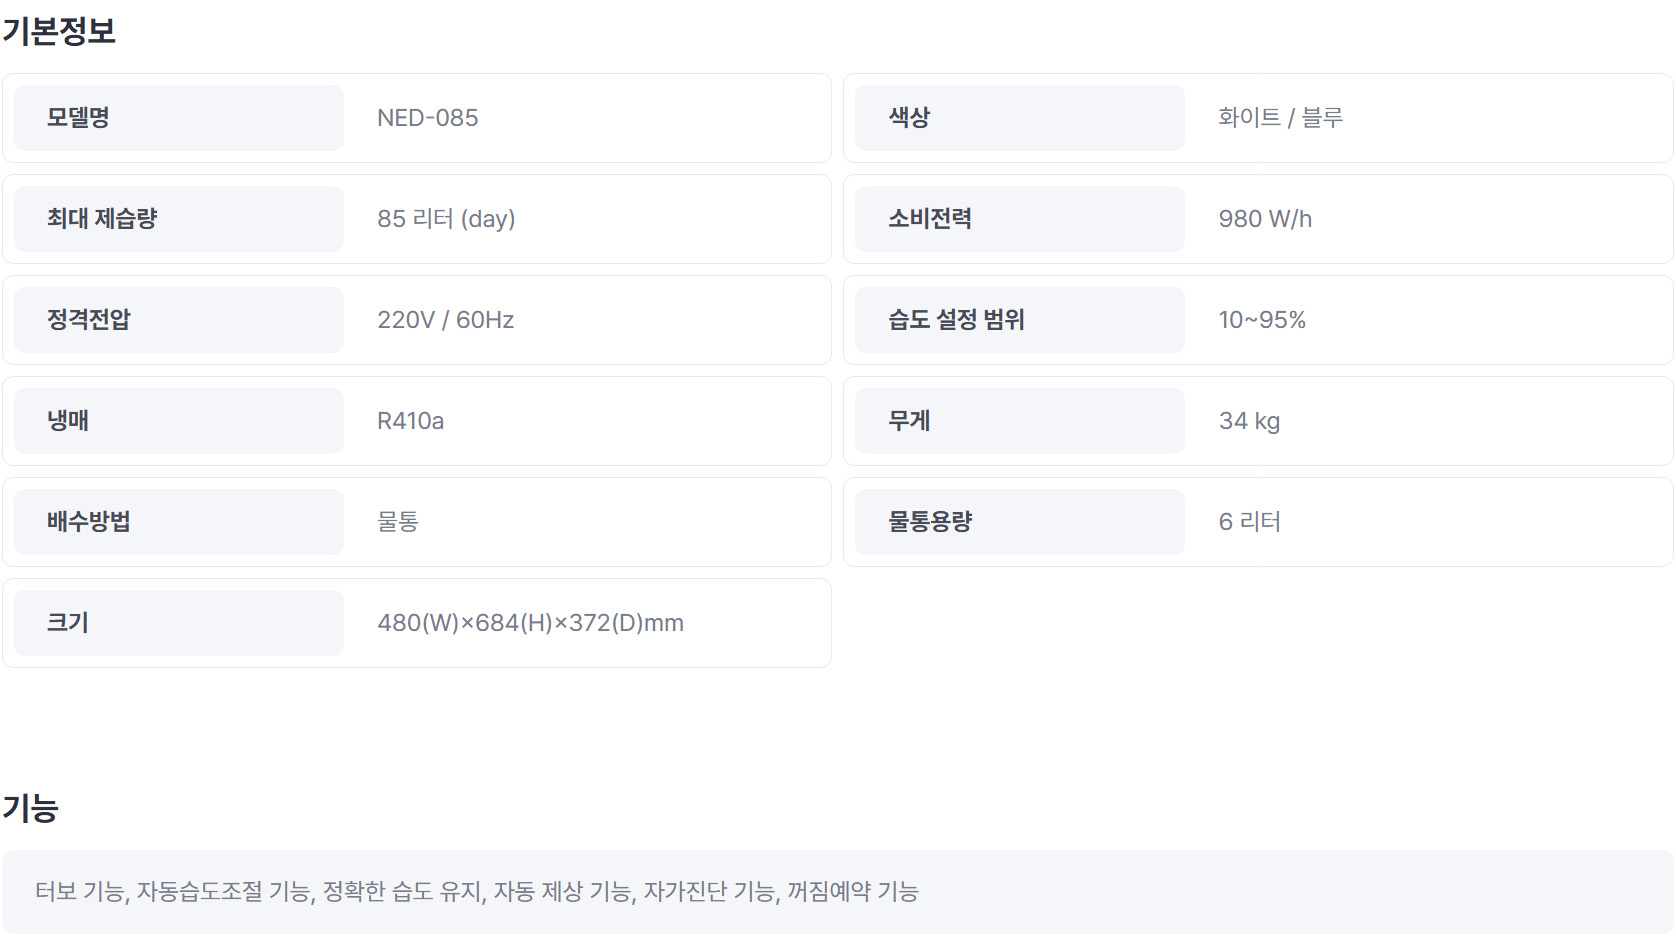Viewport: 1676px width, 941px height.
Task: Select the 무게 label cell
Action: [x=1019, y=421]
